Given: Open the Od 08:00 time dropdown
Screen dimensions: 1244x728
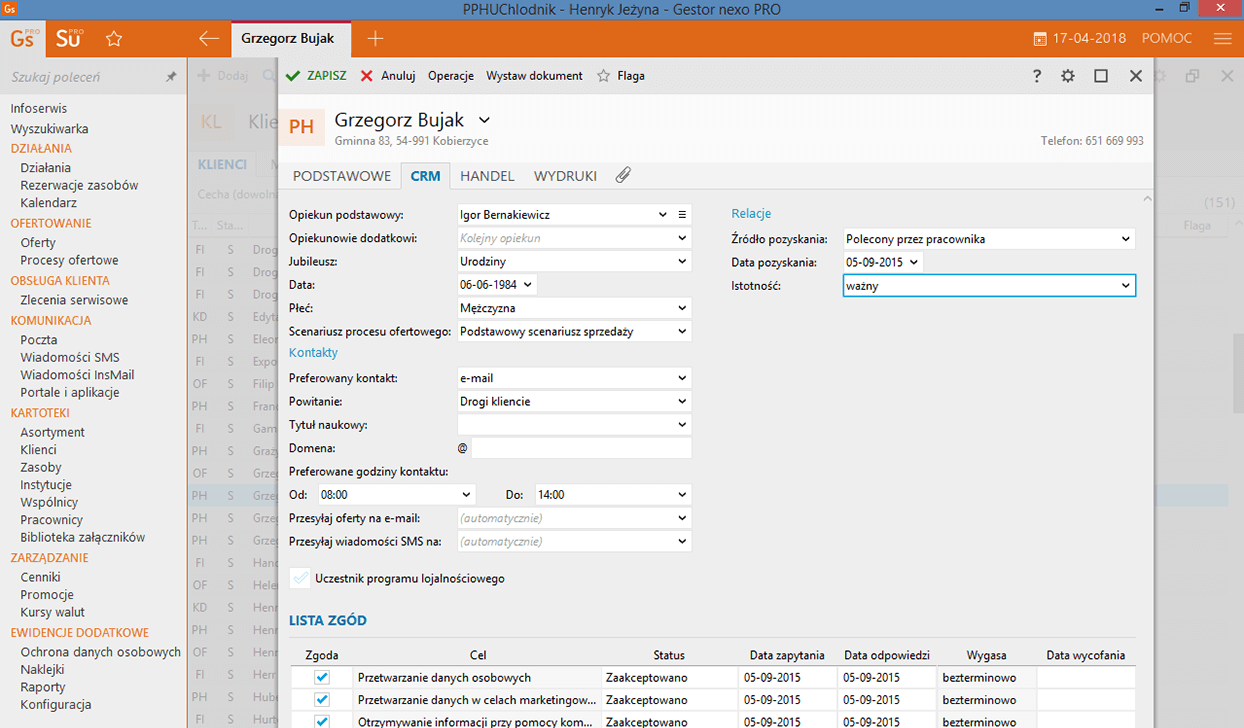Looking at the screenshot, I should coord(467,494).
